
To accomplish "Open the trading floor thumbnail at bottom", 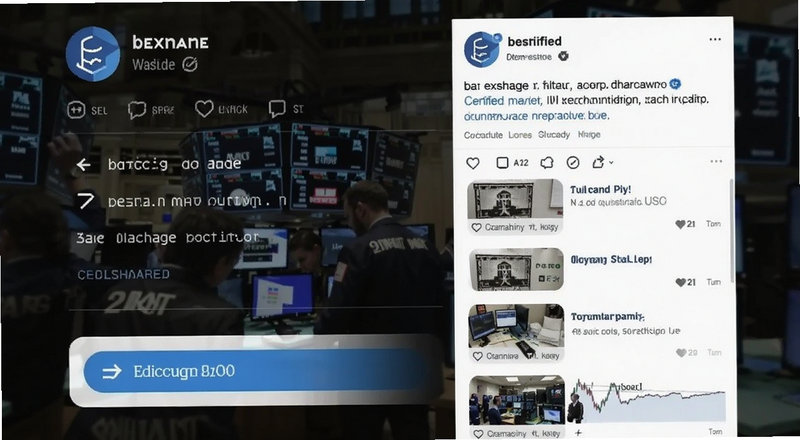I will 517,401.
